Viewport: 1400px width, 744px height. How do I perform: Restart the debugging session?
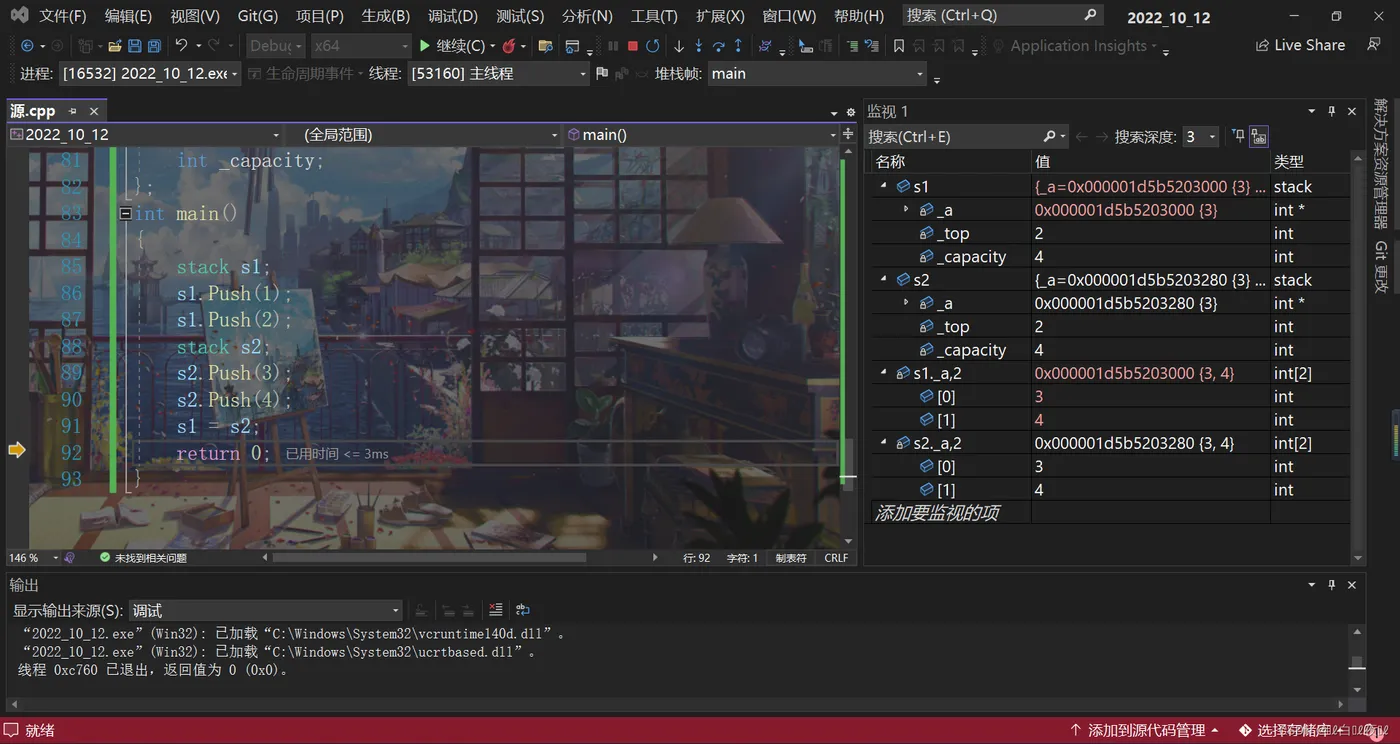tap(653, 46)
